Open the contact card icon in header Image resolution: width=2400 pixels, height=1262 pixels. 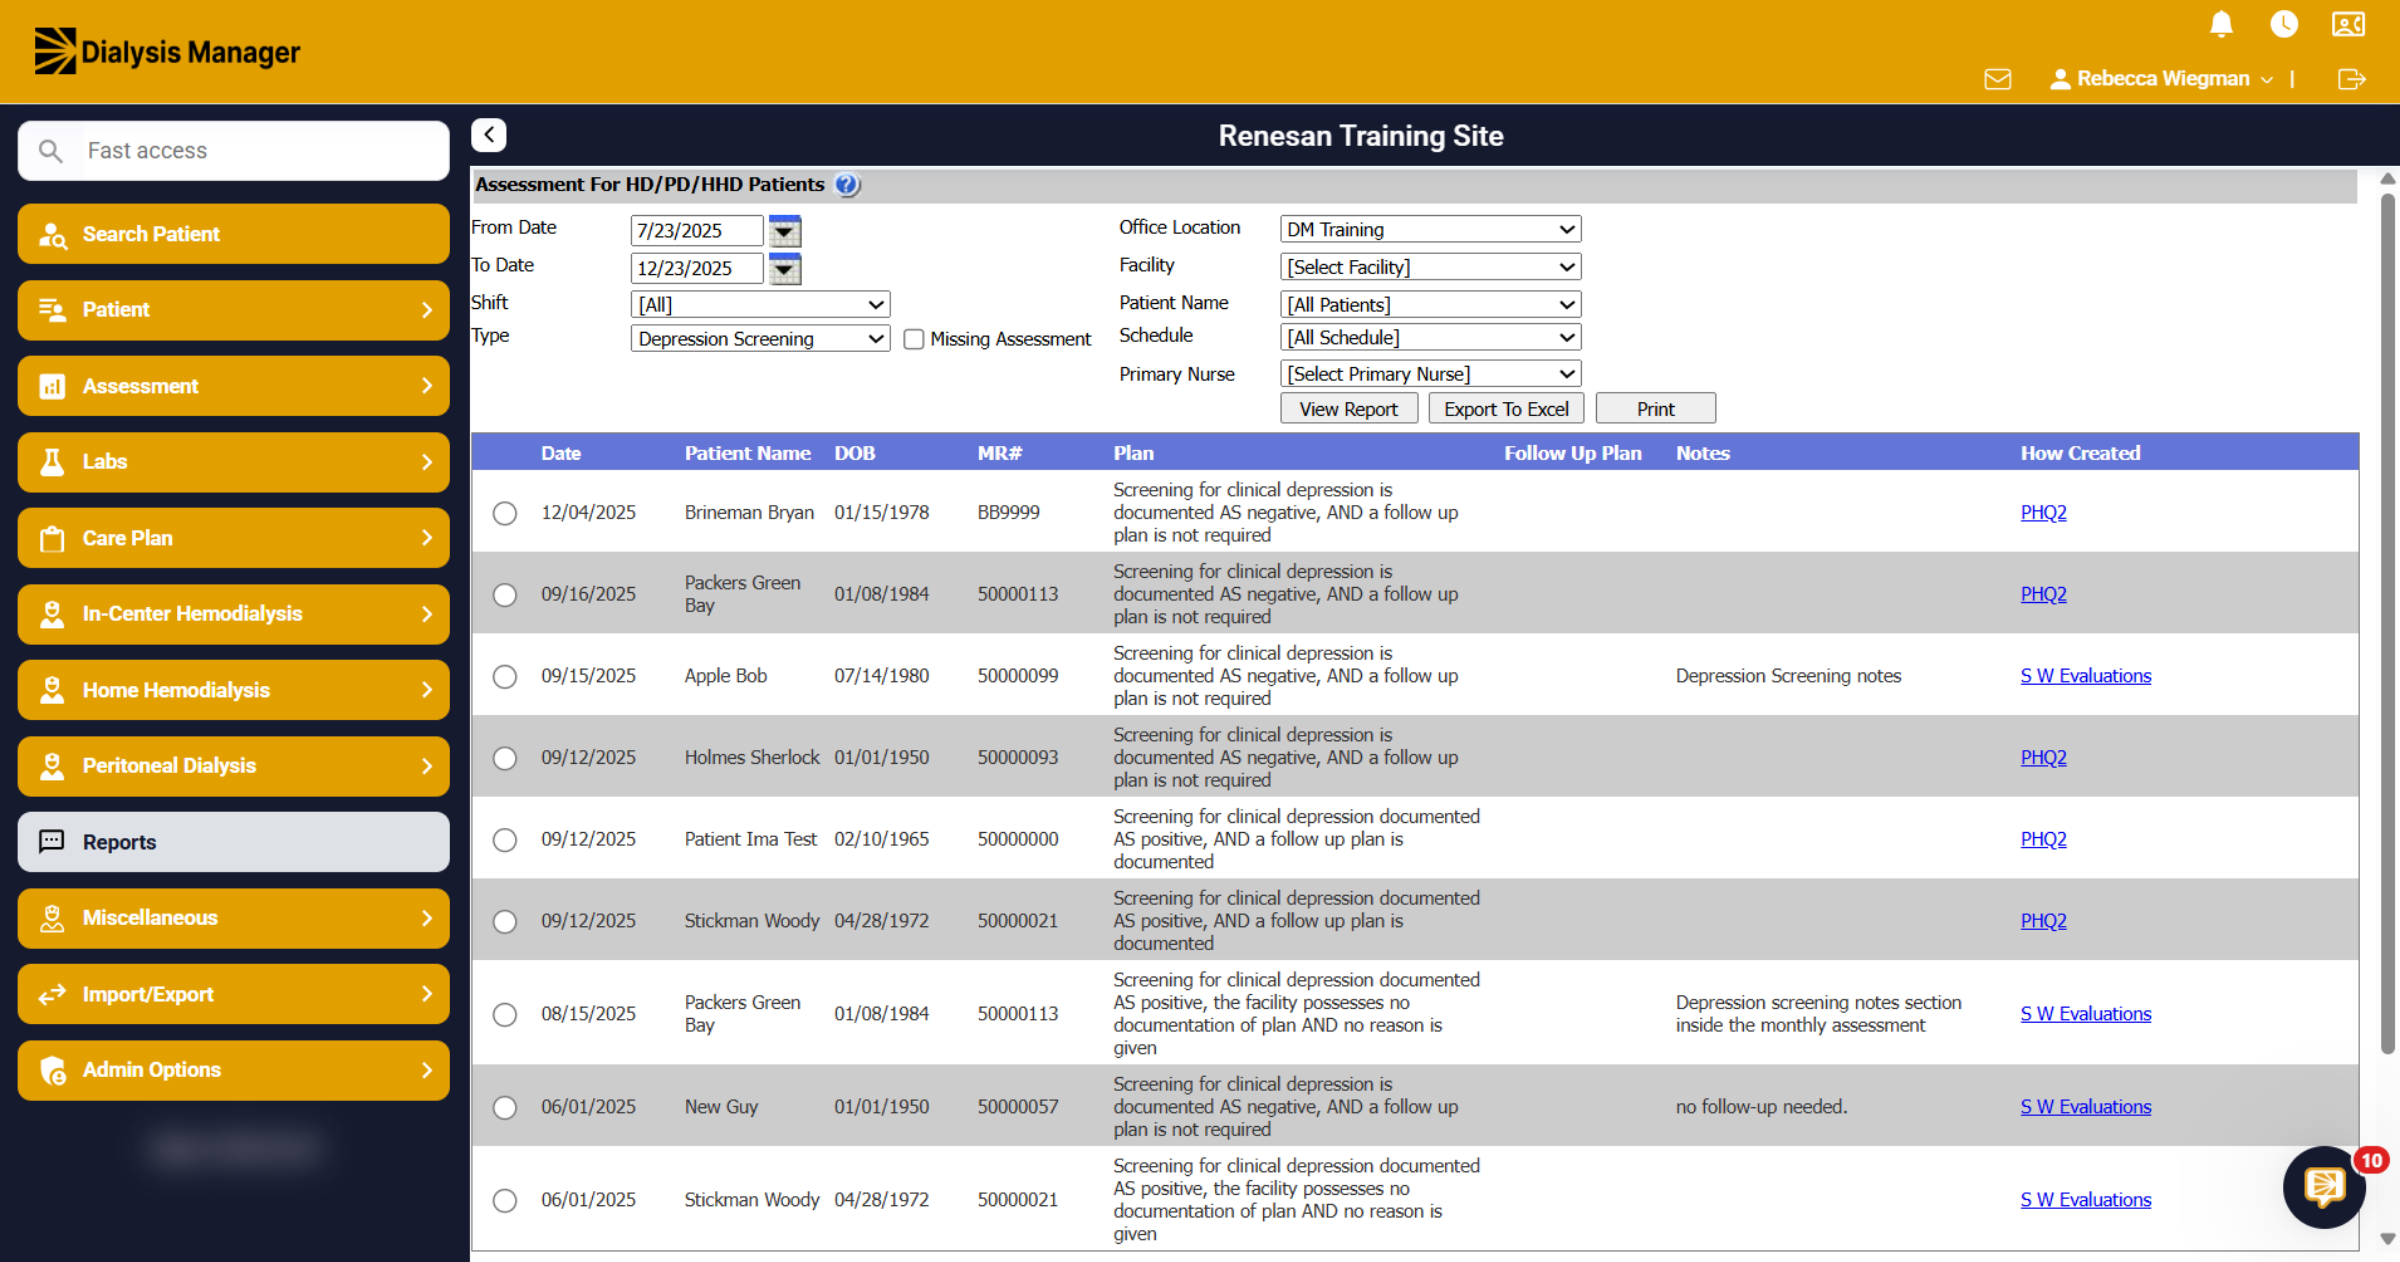click(x=2348, y=24)
